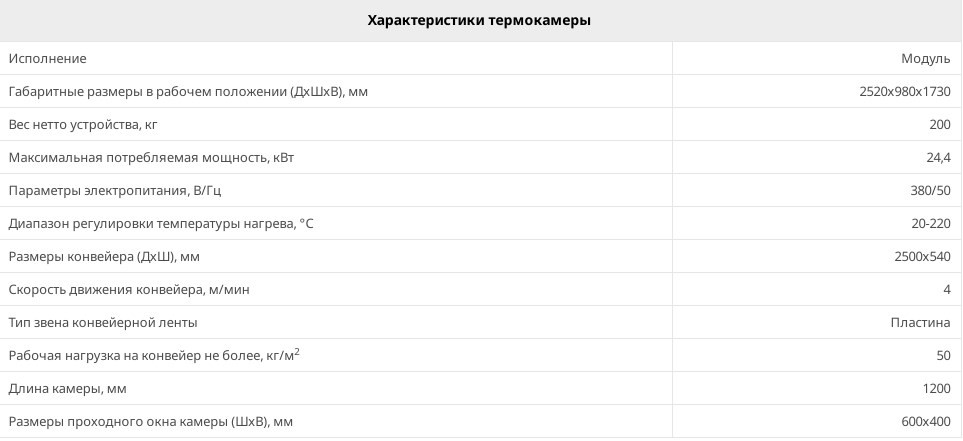Select the "Тип звена конвейерной ленты" label

click(103, 323)
